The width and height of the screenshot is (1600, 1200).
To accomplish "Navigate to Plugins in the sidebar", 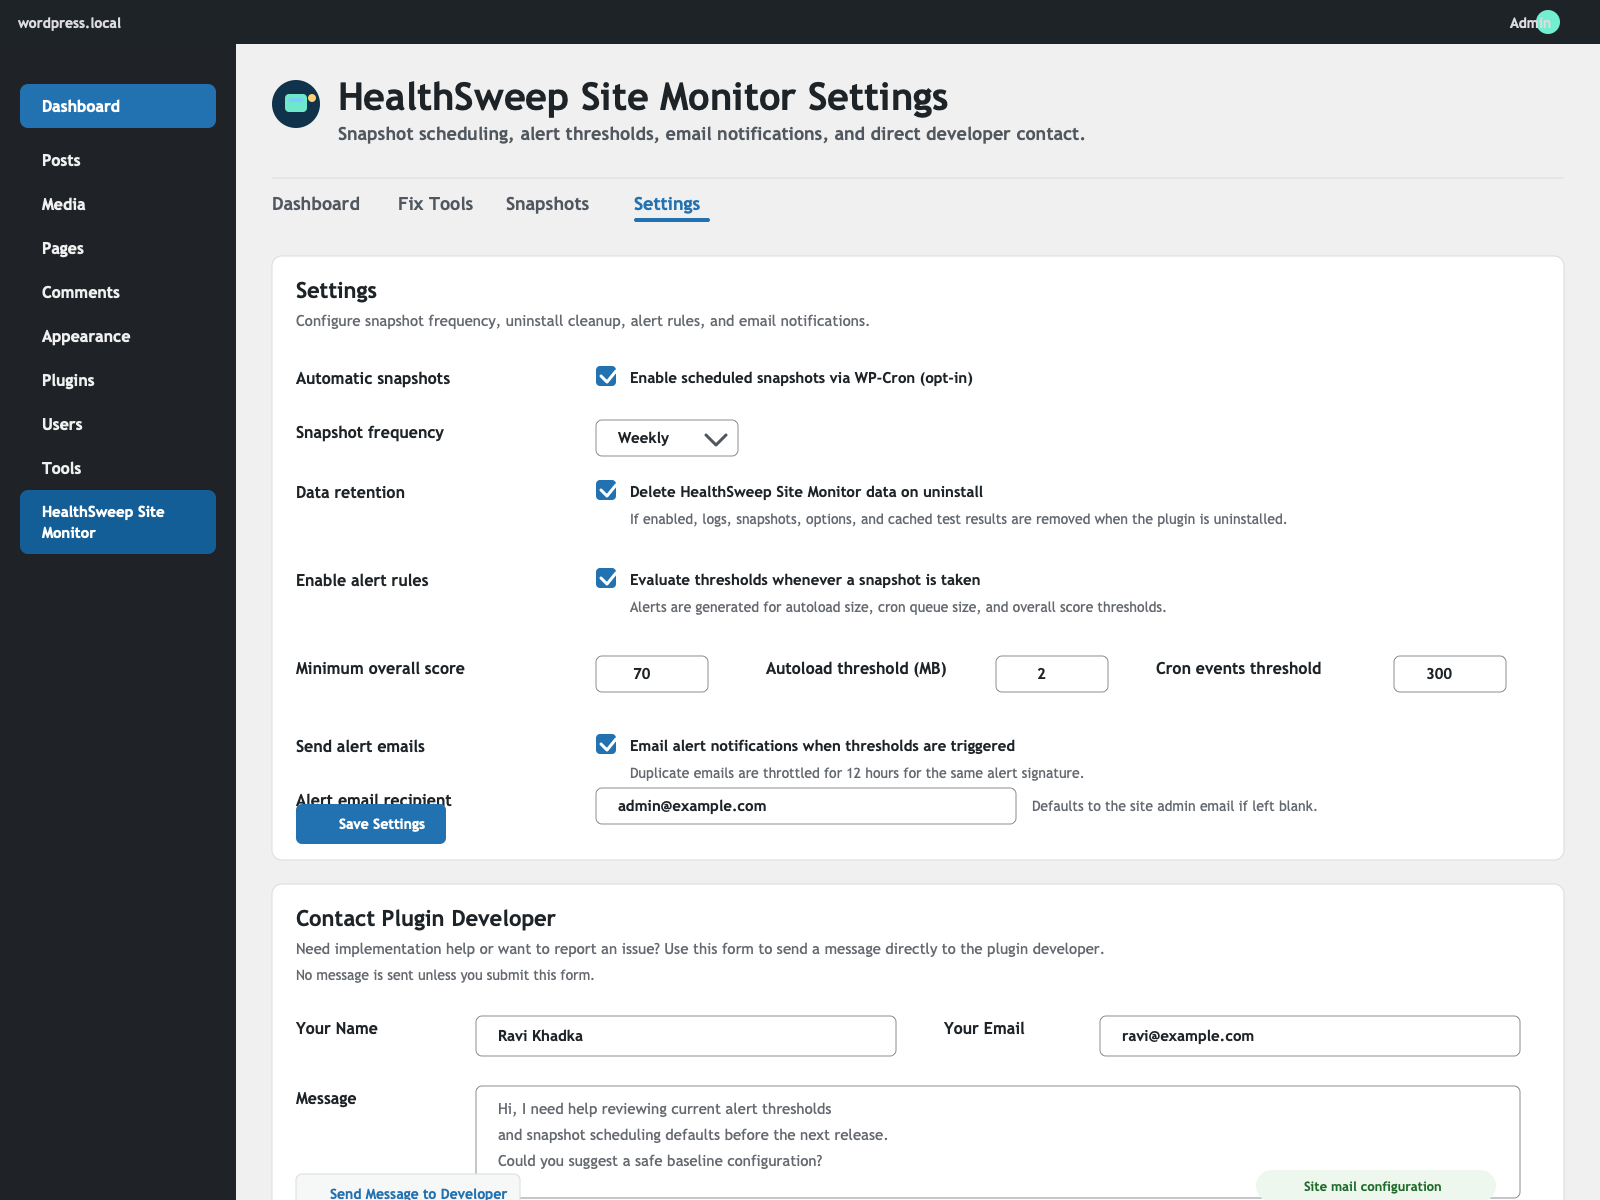I will tap(68, 380).
